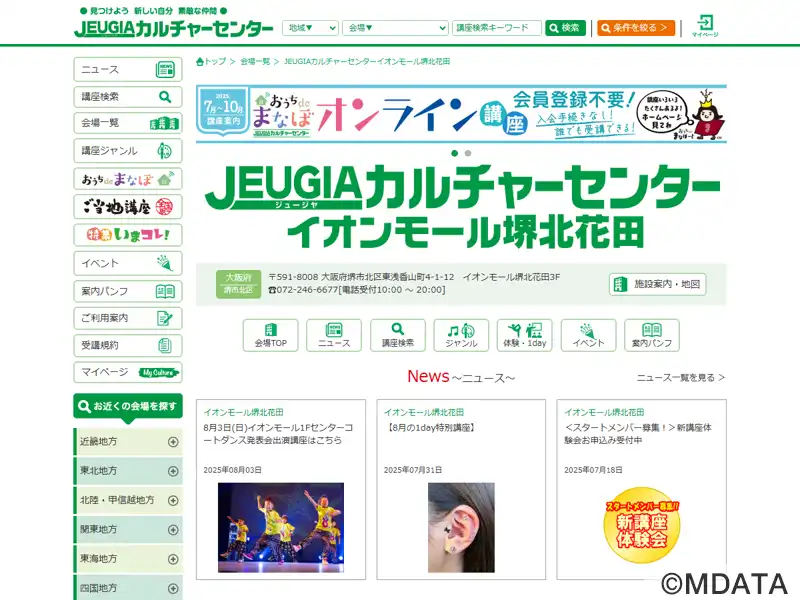The height and width of the screenshot is (600, 800).
Task: Open ご利用案内 in the left sidebar
Action: tap(128, 318)
